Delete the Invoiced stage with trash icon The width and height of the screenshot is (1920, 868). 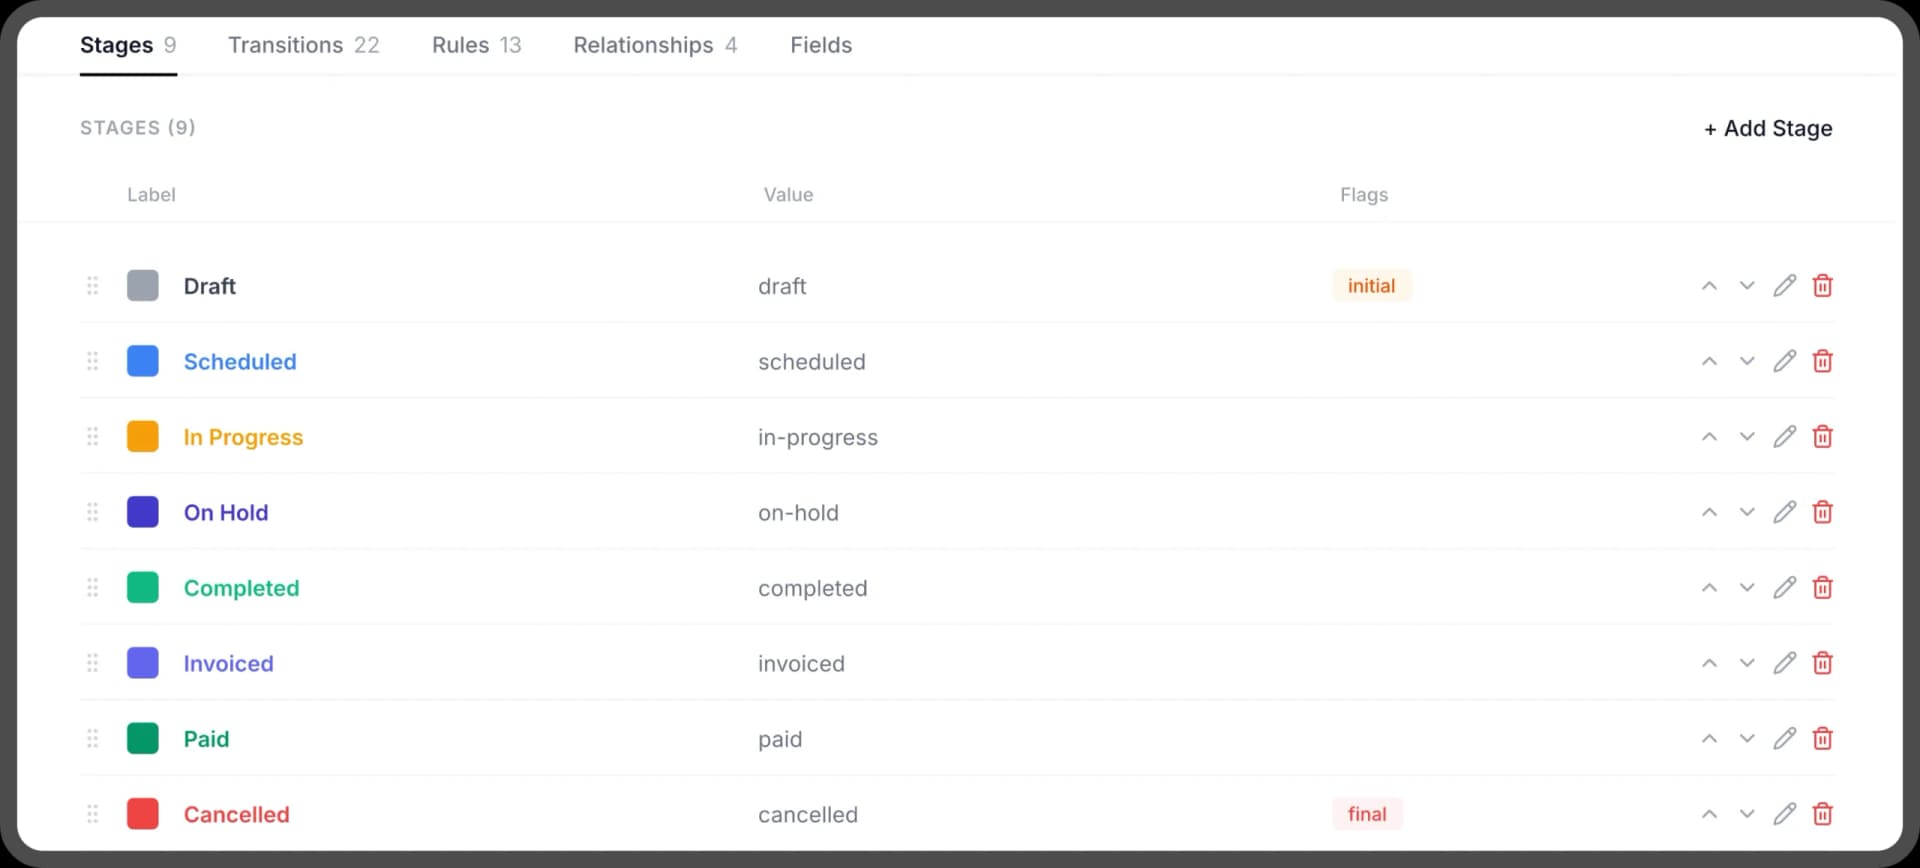(x=1823, y=663)
